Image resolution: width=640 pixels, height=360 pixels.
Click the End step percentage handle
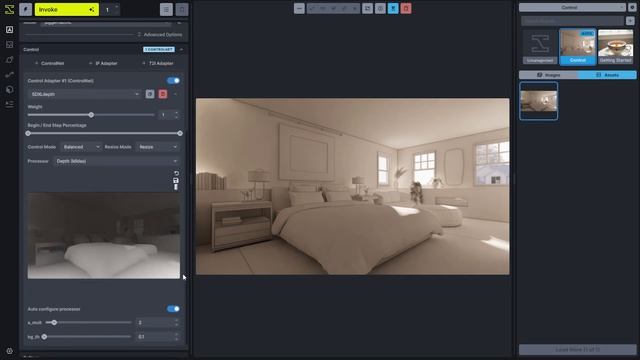pyautogui.click(x=180, y=133)
